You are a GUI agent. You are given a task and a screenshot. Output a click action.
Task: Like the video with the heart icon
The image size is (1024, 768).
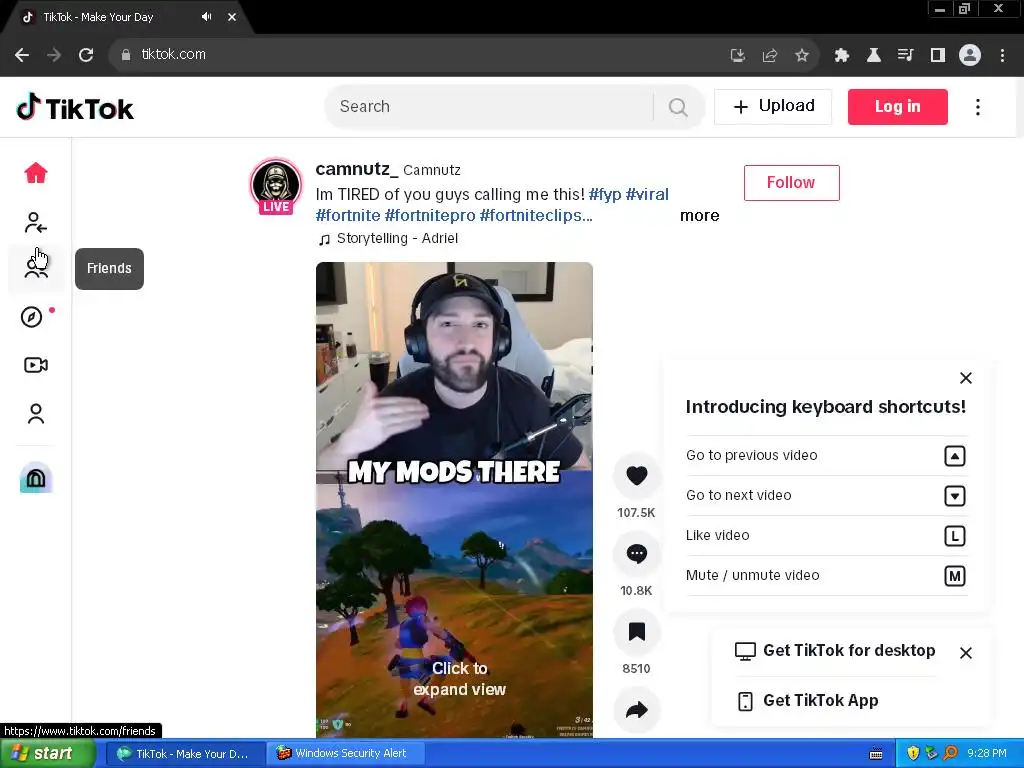[637, 475]
